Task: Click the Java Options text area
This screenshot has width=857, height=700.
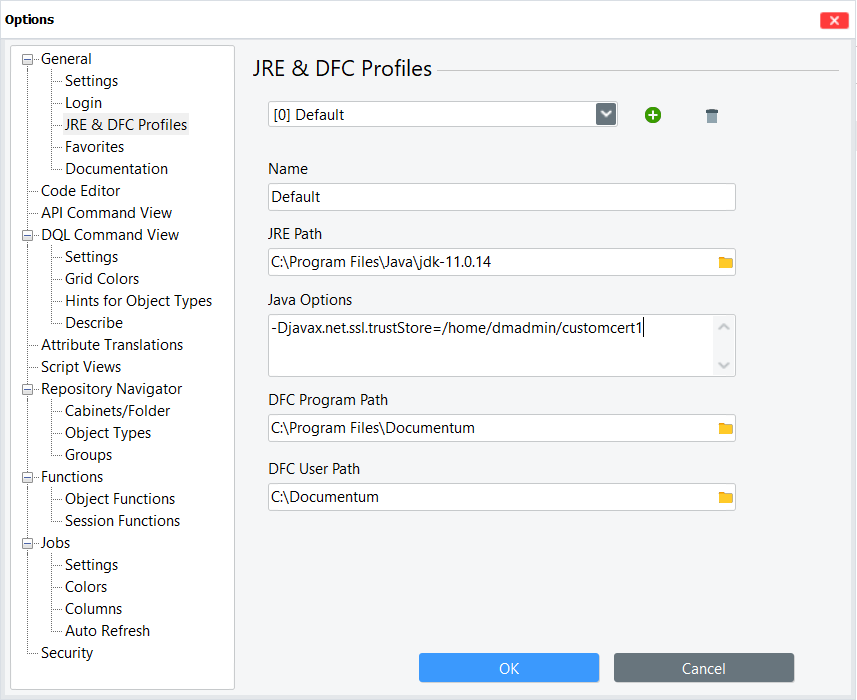Action: tap(490, 346)
